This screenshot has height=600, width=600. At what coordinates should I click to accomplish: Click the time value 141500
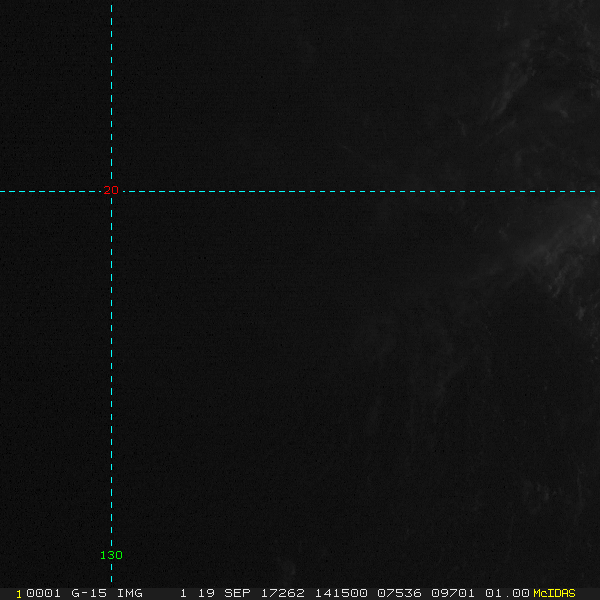click(341, 593)
